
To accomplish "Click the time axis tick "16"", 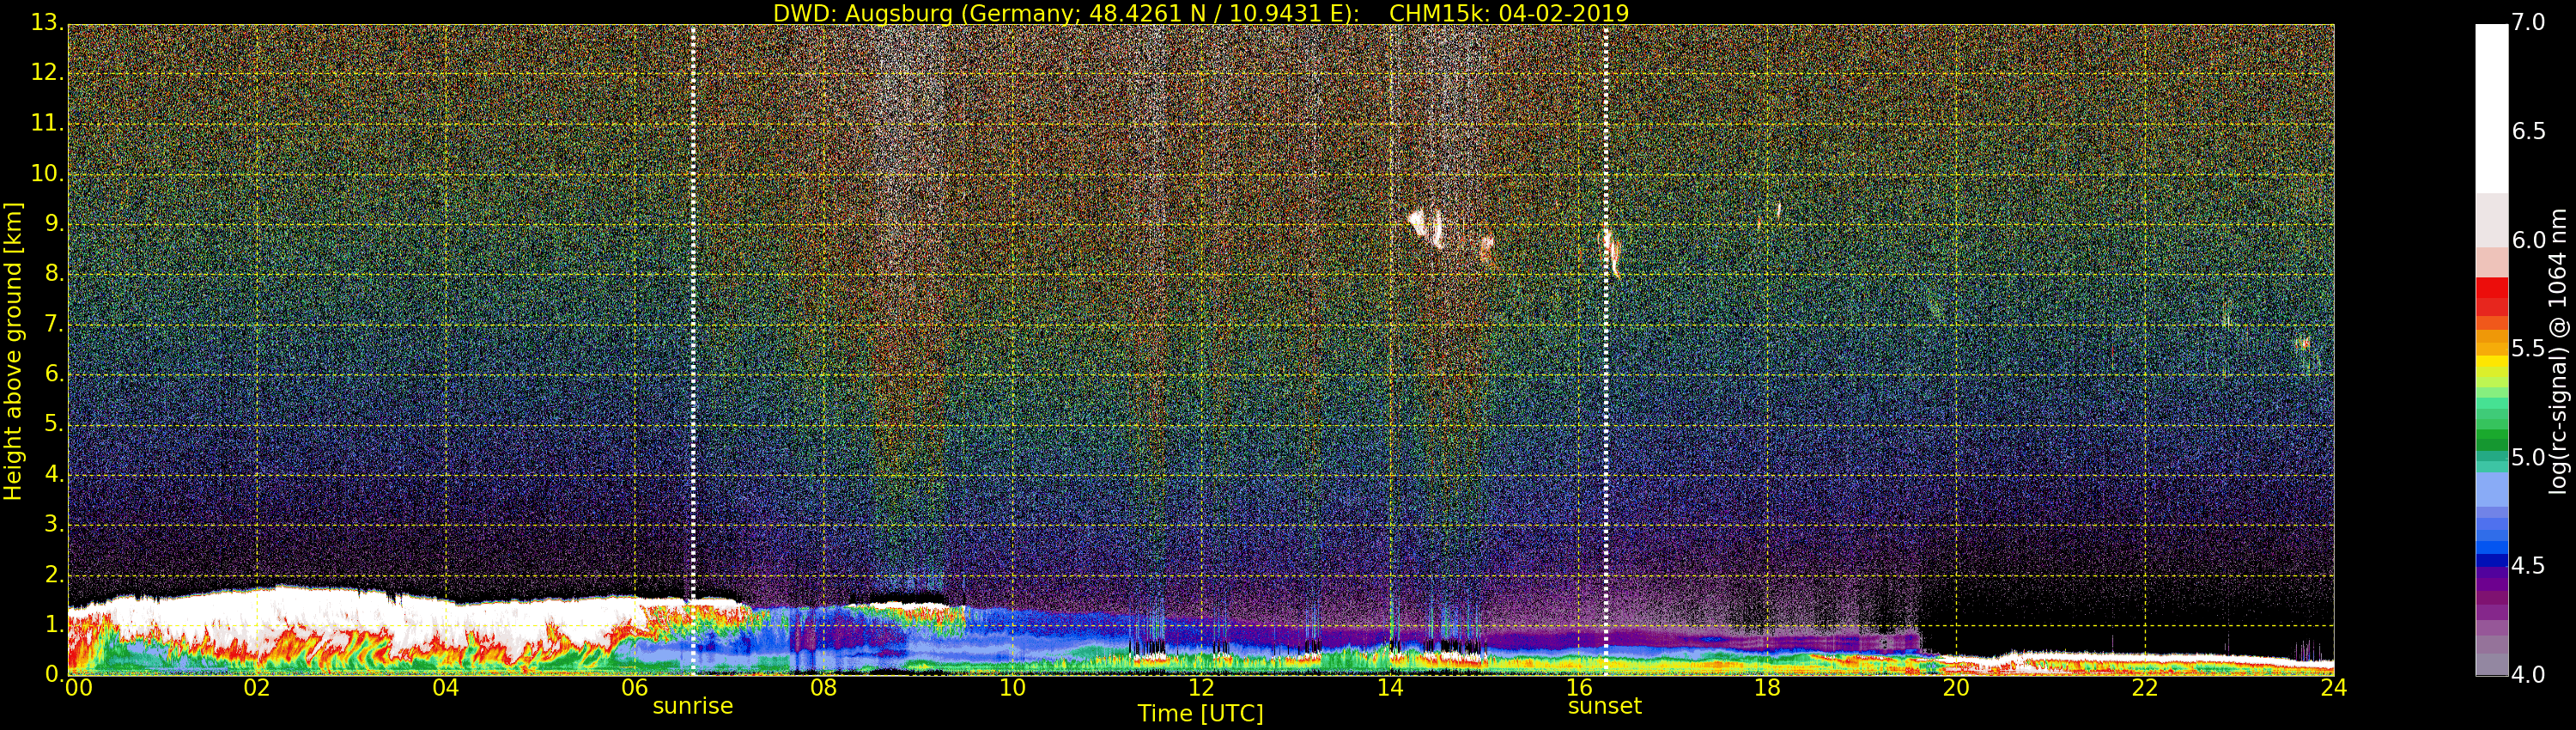I will pos(1579,688).
